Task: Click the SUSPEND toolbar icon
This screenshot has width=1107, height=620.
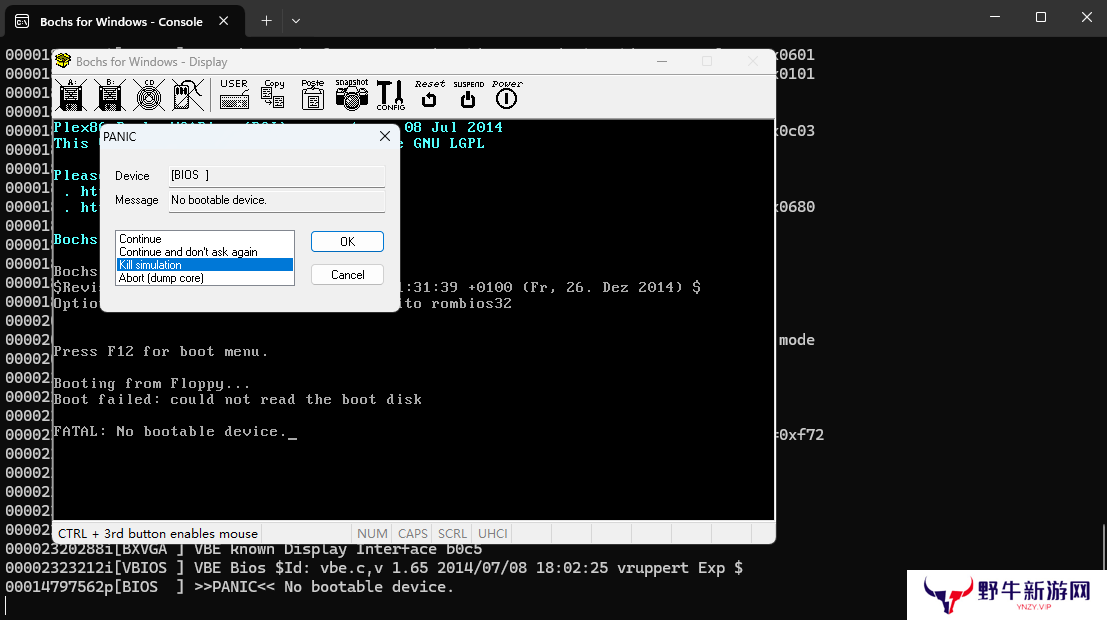Action: [468, 94]
